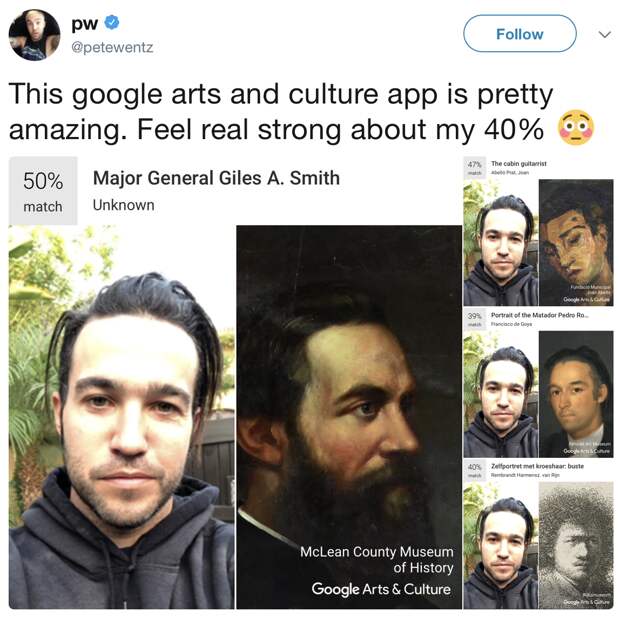This screenshot has height=618, width=620.
Task: Click the Google Arts & Culture watermark
Action: click(381, 589)
